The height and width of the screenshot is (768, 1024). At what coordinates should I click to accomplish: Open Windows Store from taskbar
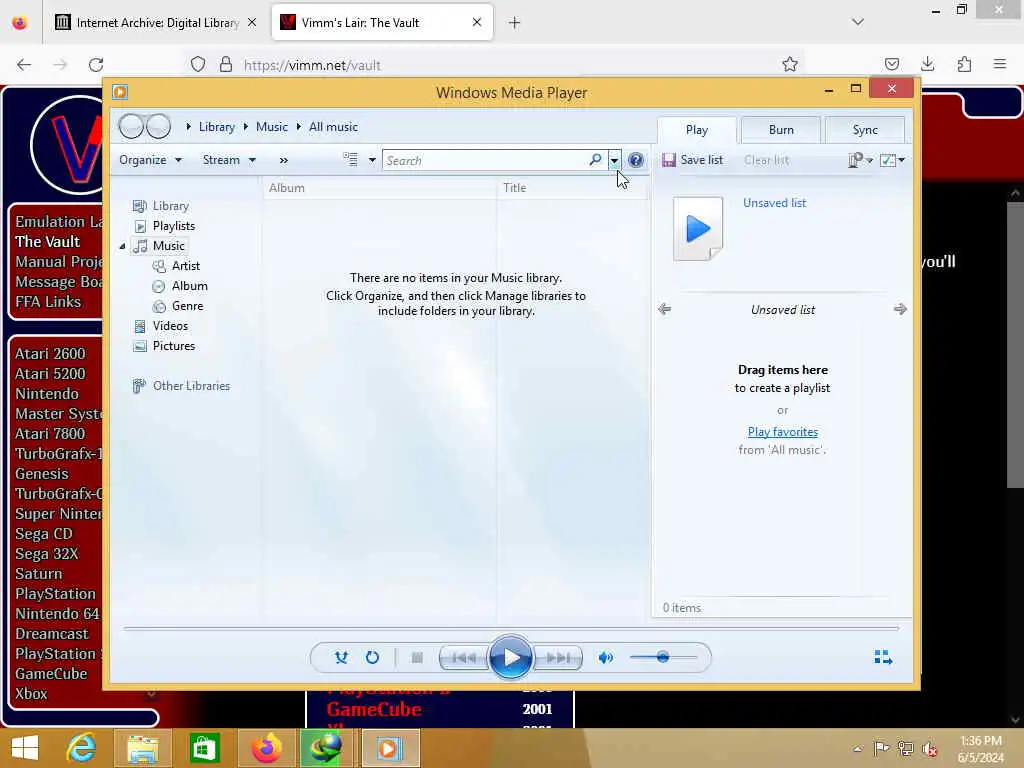[204, 748]
